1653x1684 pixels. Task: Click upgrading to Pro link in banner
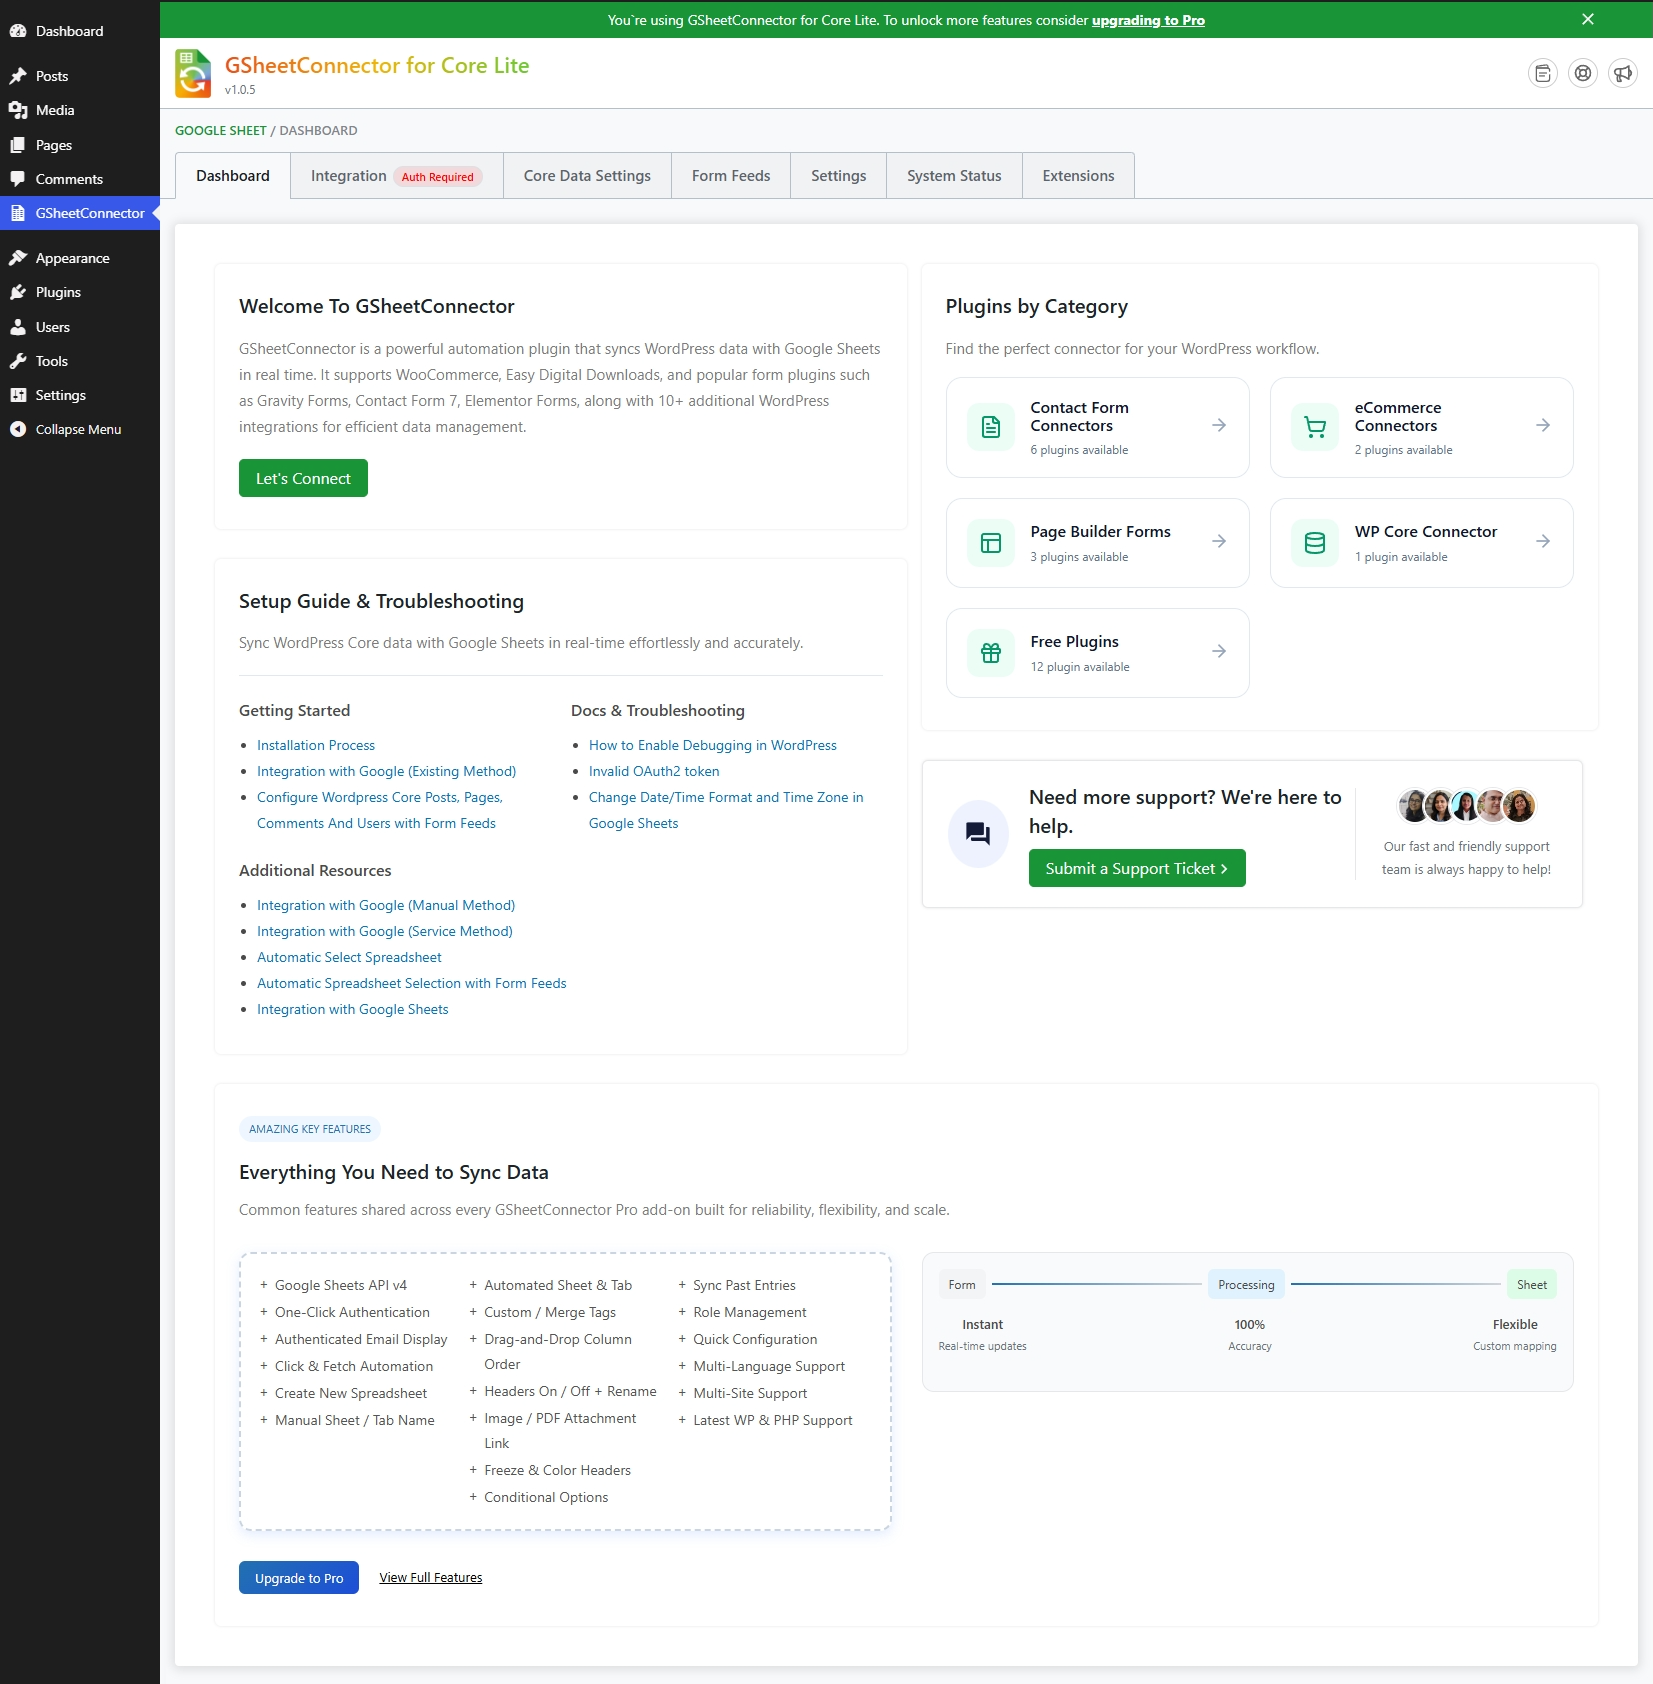coord(1148,20)
